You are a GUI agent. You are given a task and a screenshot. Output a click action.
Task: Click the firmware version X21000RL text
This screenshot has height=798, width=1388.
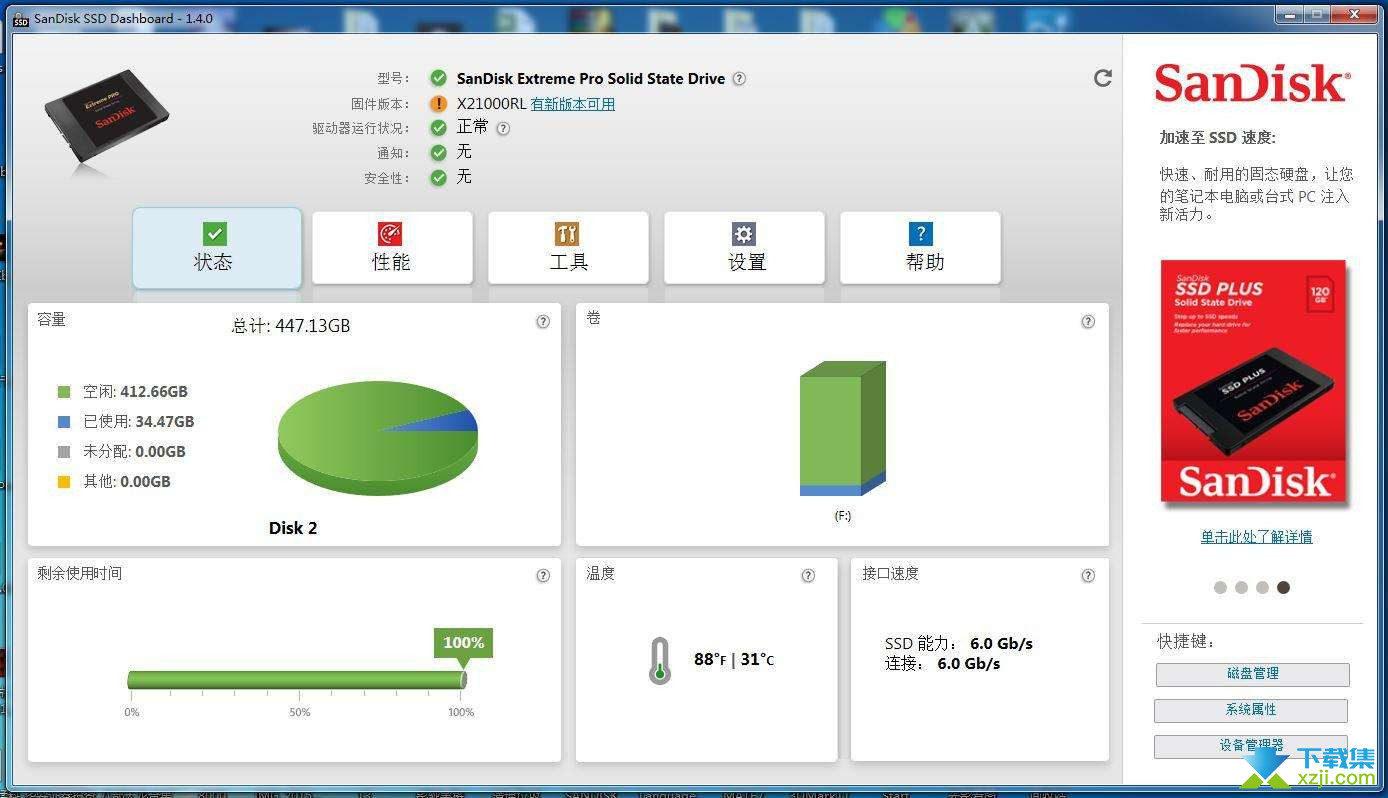point(491,104)
